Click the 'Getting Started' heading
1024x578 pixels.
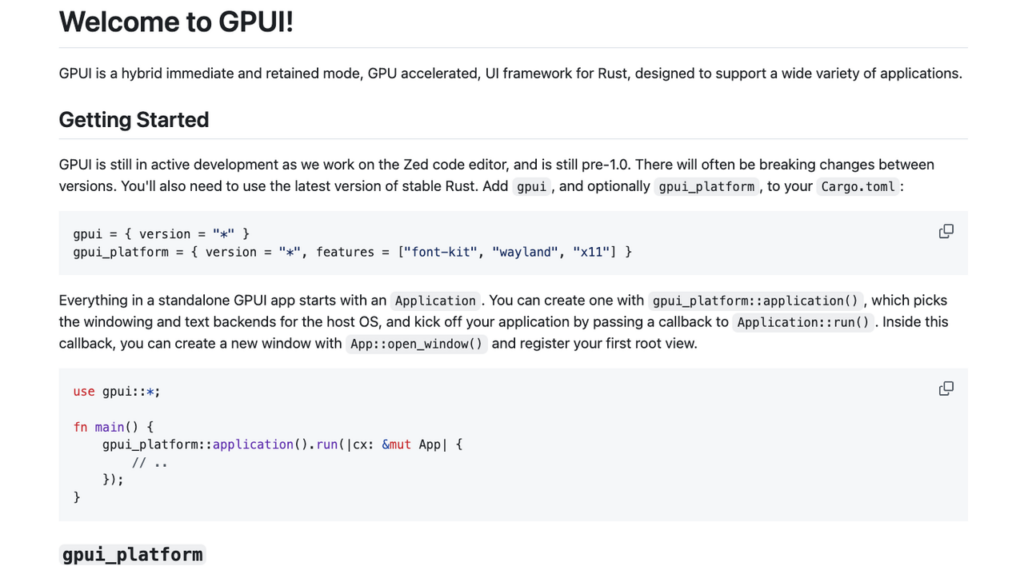[x=134, y=120]
